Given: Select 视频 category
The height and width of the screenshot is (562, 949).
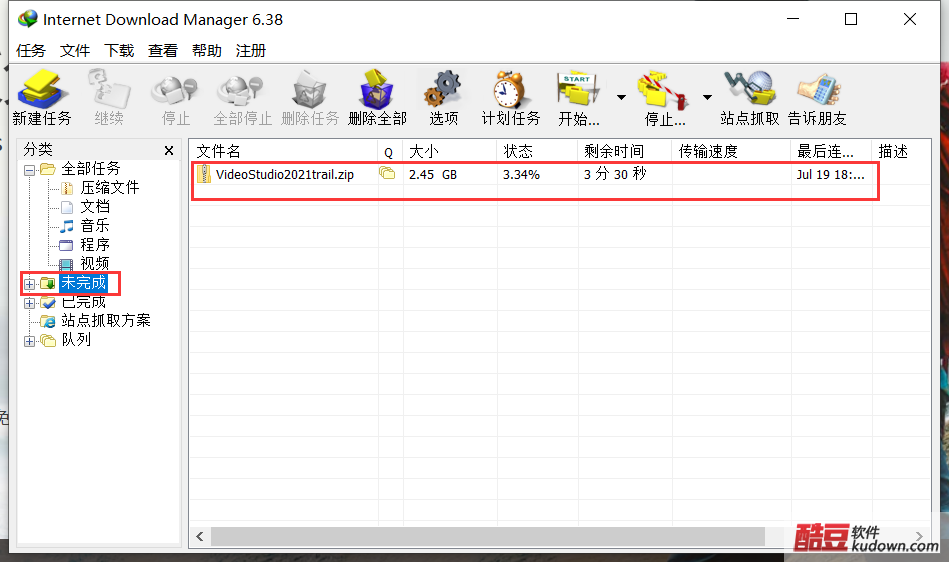Looking at the screenshot, I should click(95, 264).
